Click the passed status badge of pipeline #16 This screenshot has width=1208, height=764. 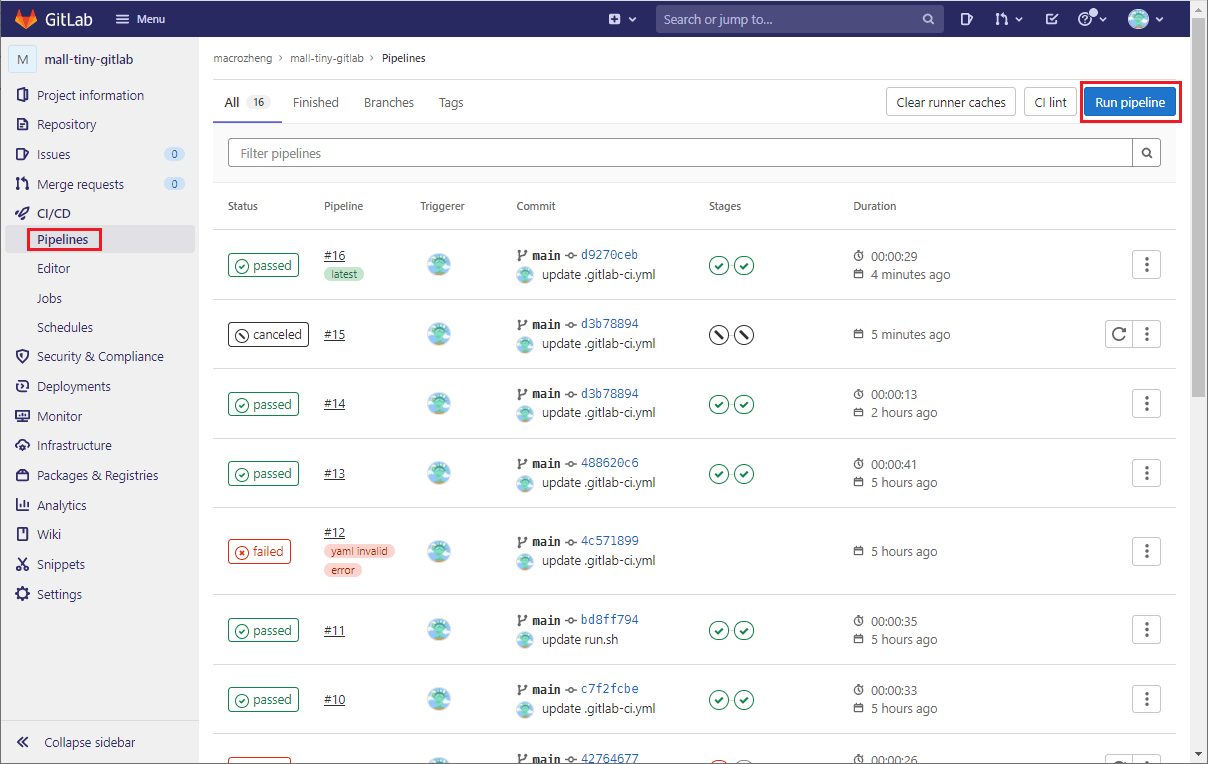click(263, 265)
